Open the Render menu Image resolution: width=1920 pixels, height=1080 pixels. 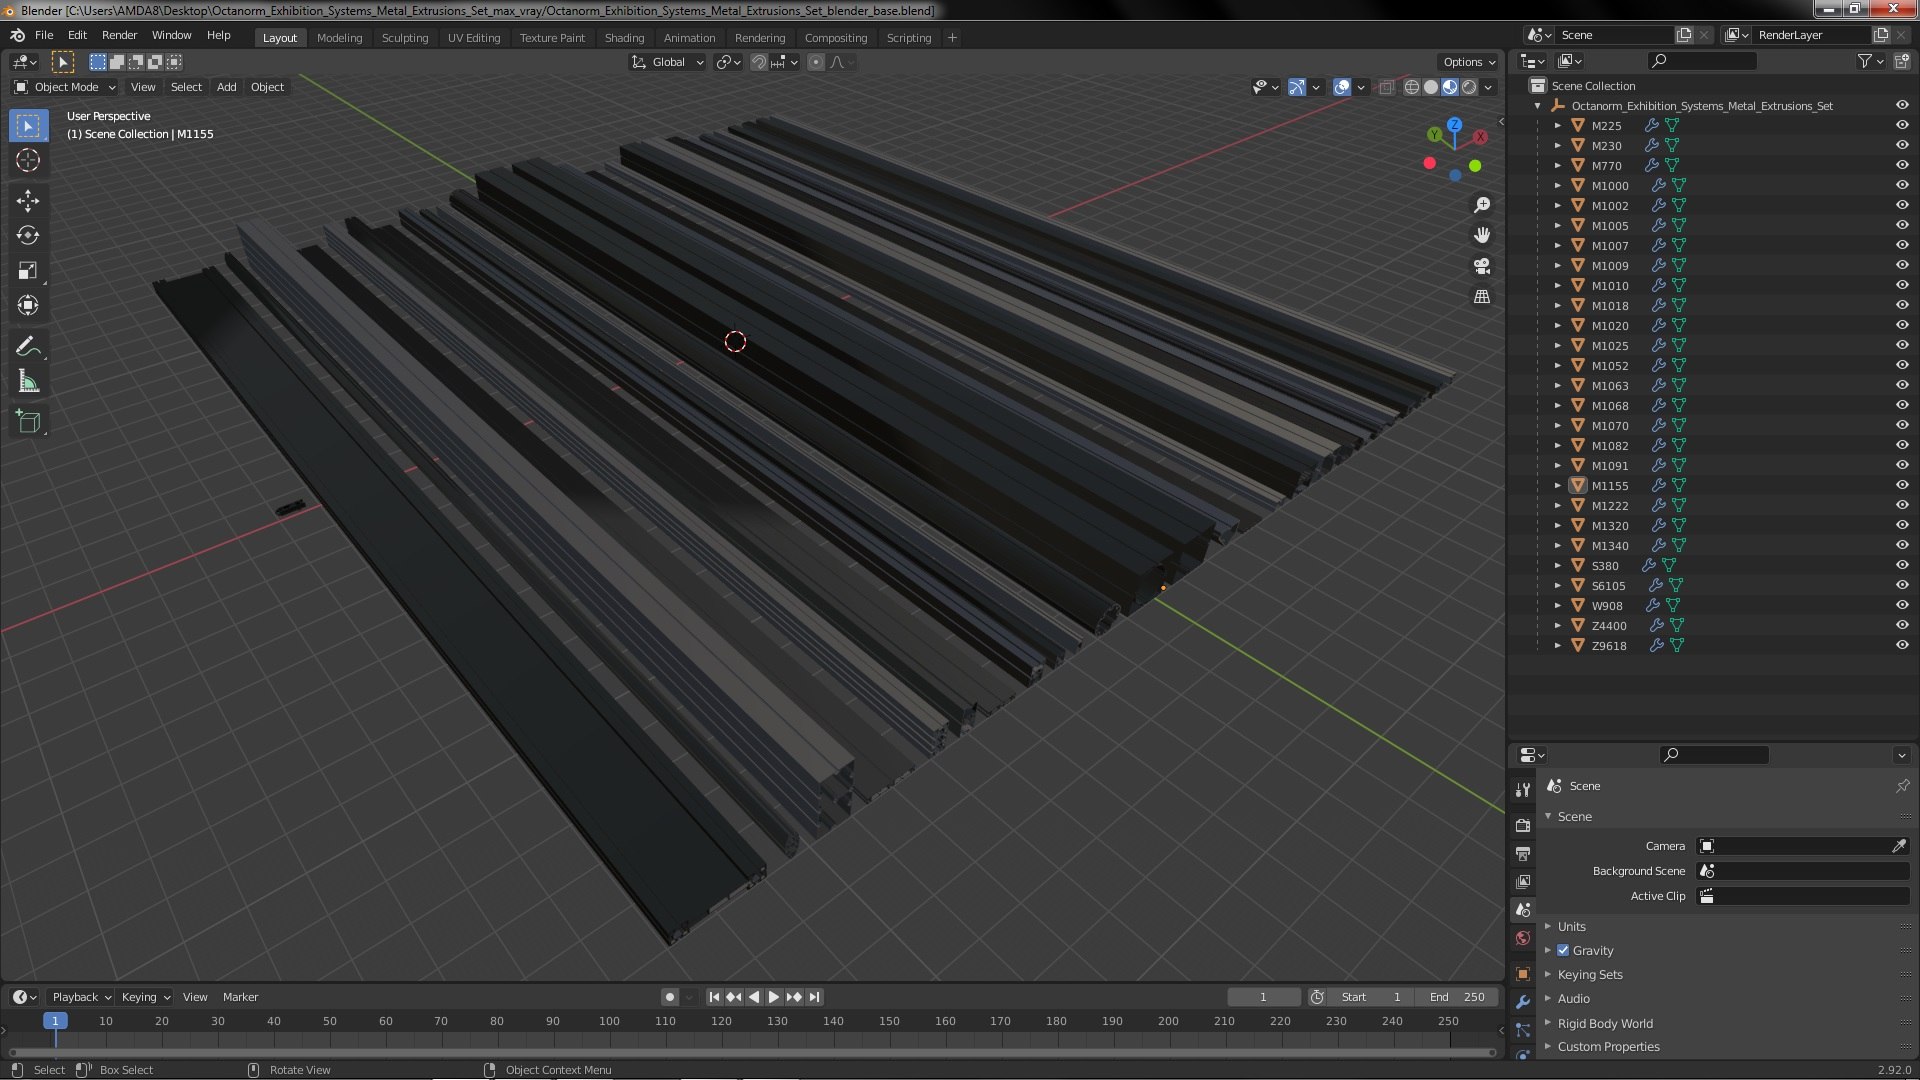119,35
